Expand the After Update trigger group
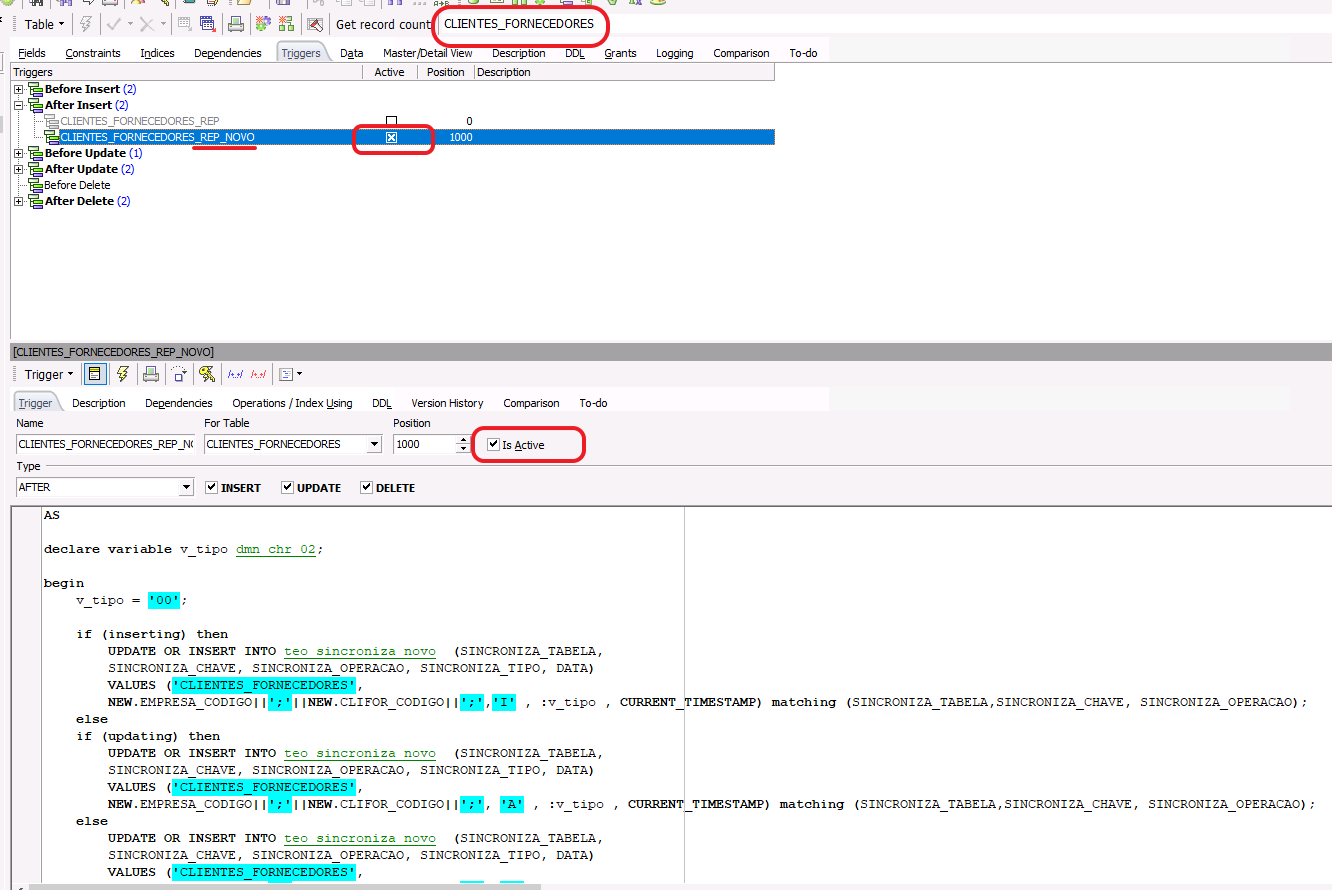1332x890 pixels. [x=19, y=169]
